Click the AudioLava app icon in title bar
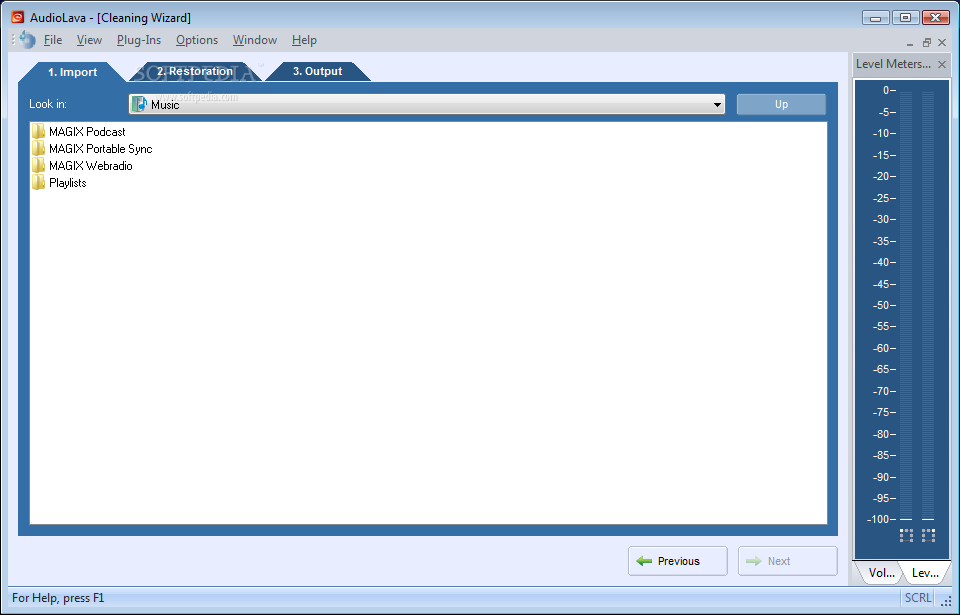The height and width of the screenshot is (615, 960). pyautogui.click(x=18, y=17)
